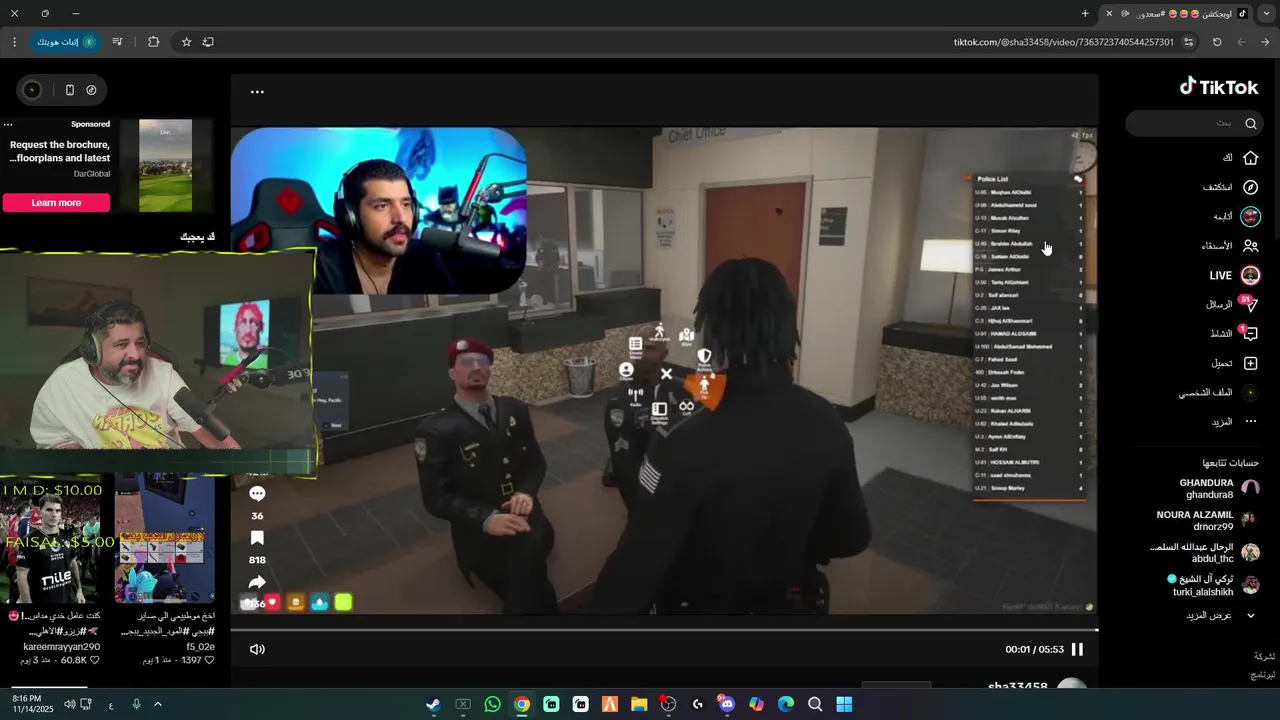Open Chrome three-dots menu

click(14, 42)
